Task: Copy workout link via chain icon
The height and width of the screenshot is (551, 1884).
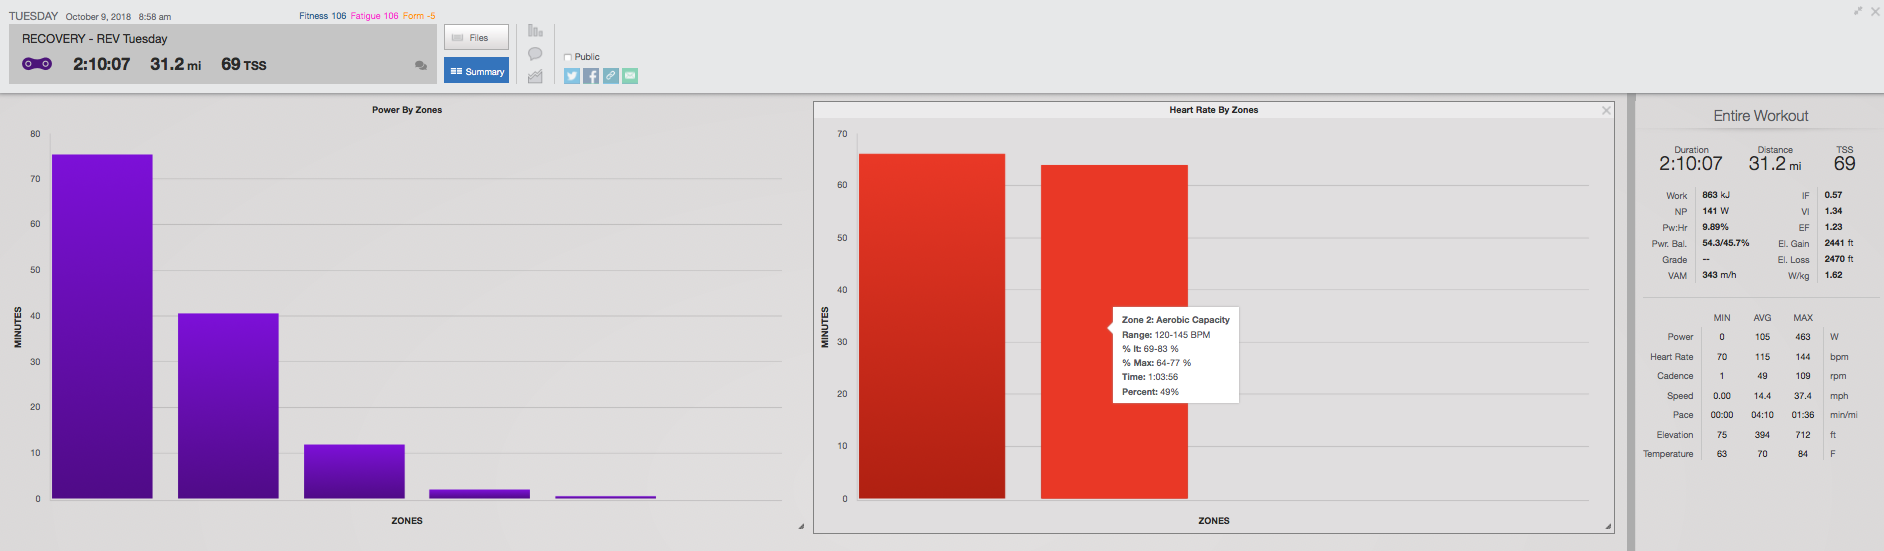Action: coord(610,76)
